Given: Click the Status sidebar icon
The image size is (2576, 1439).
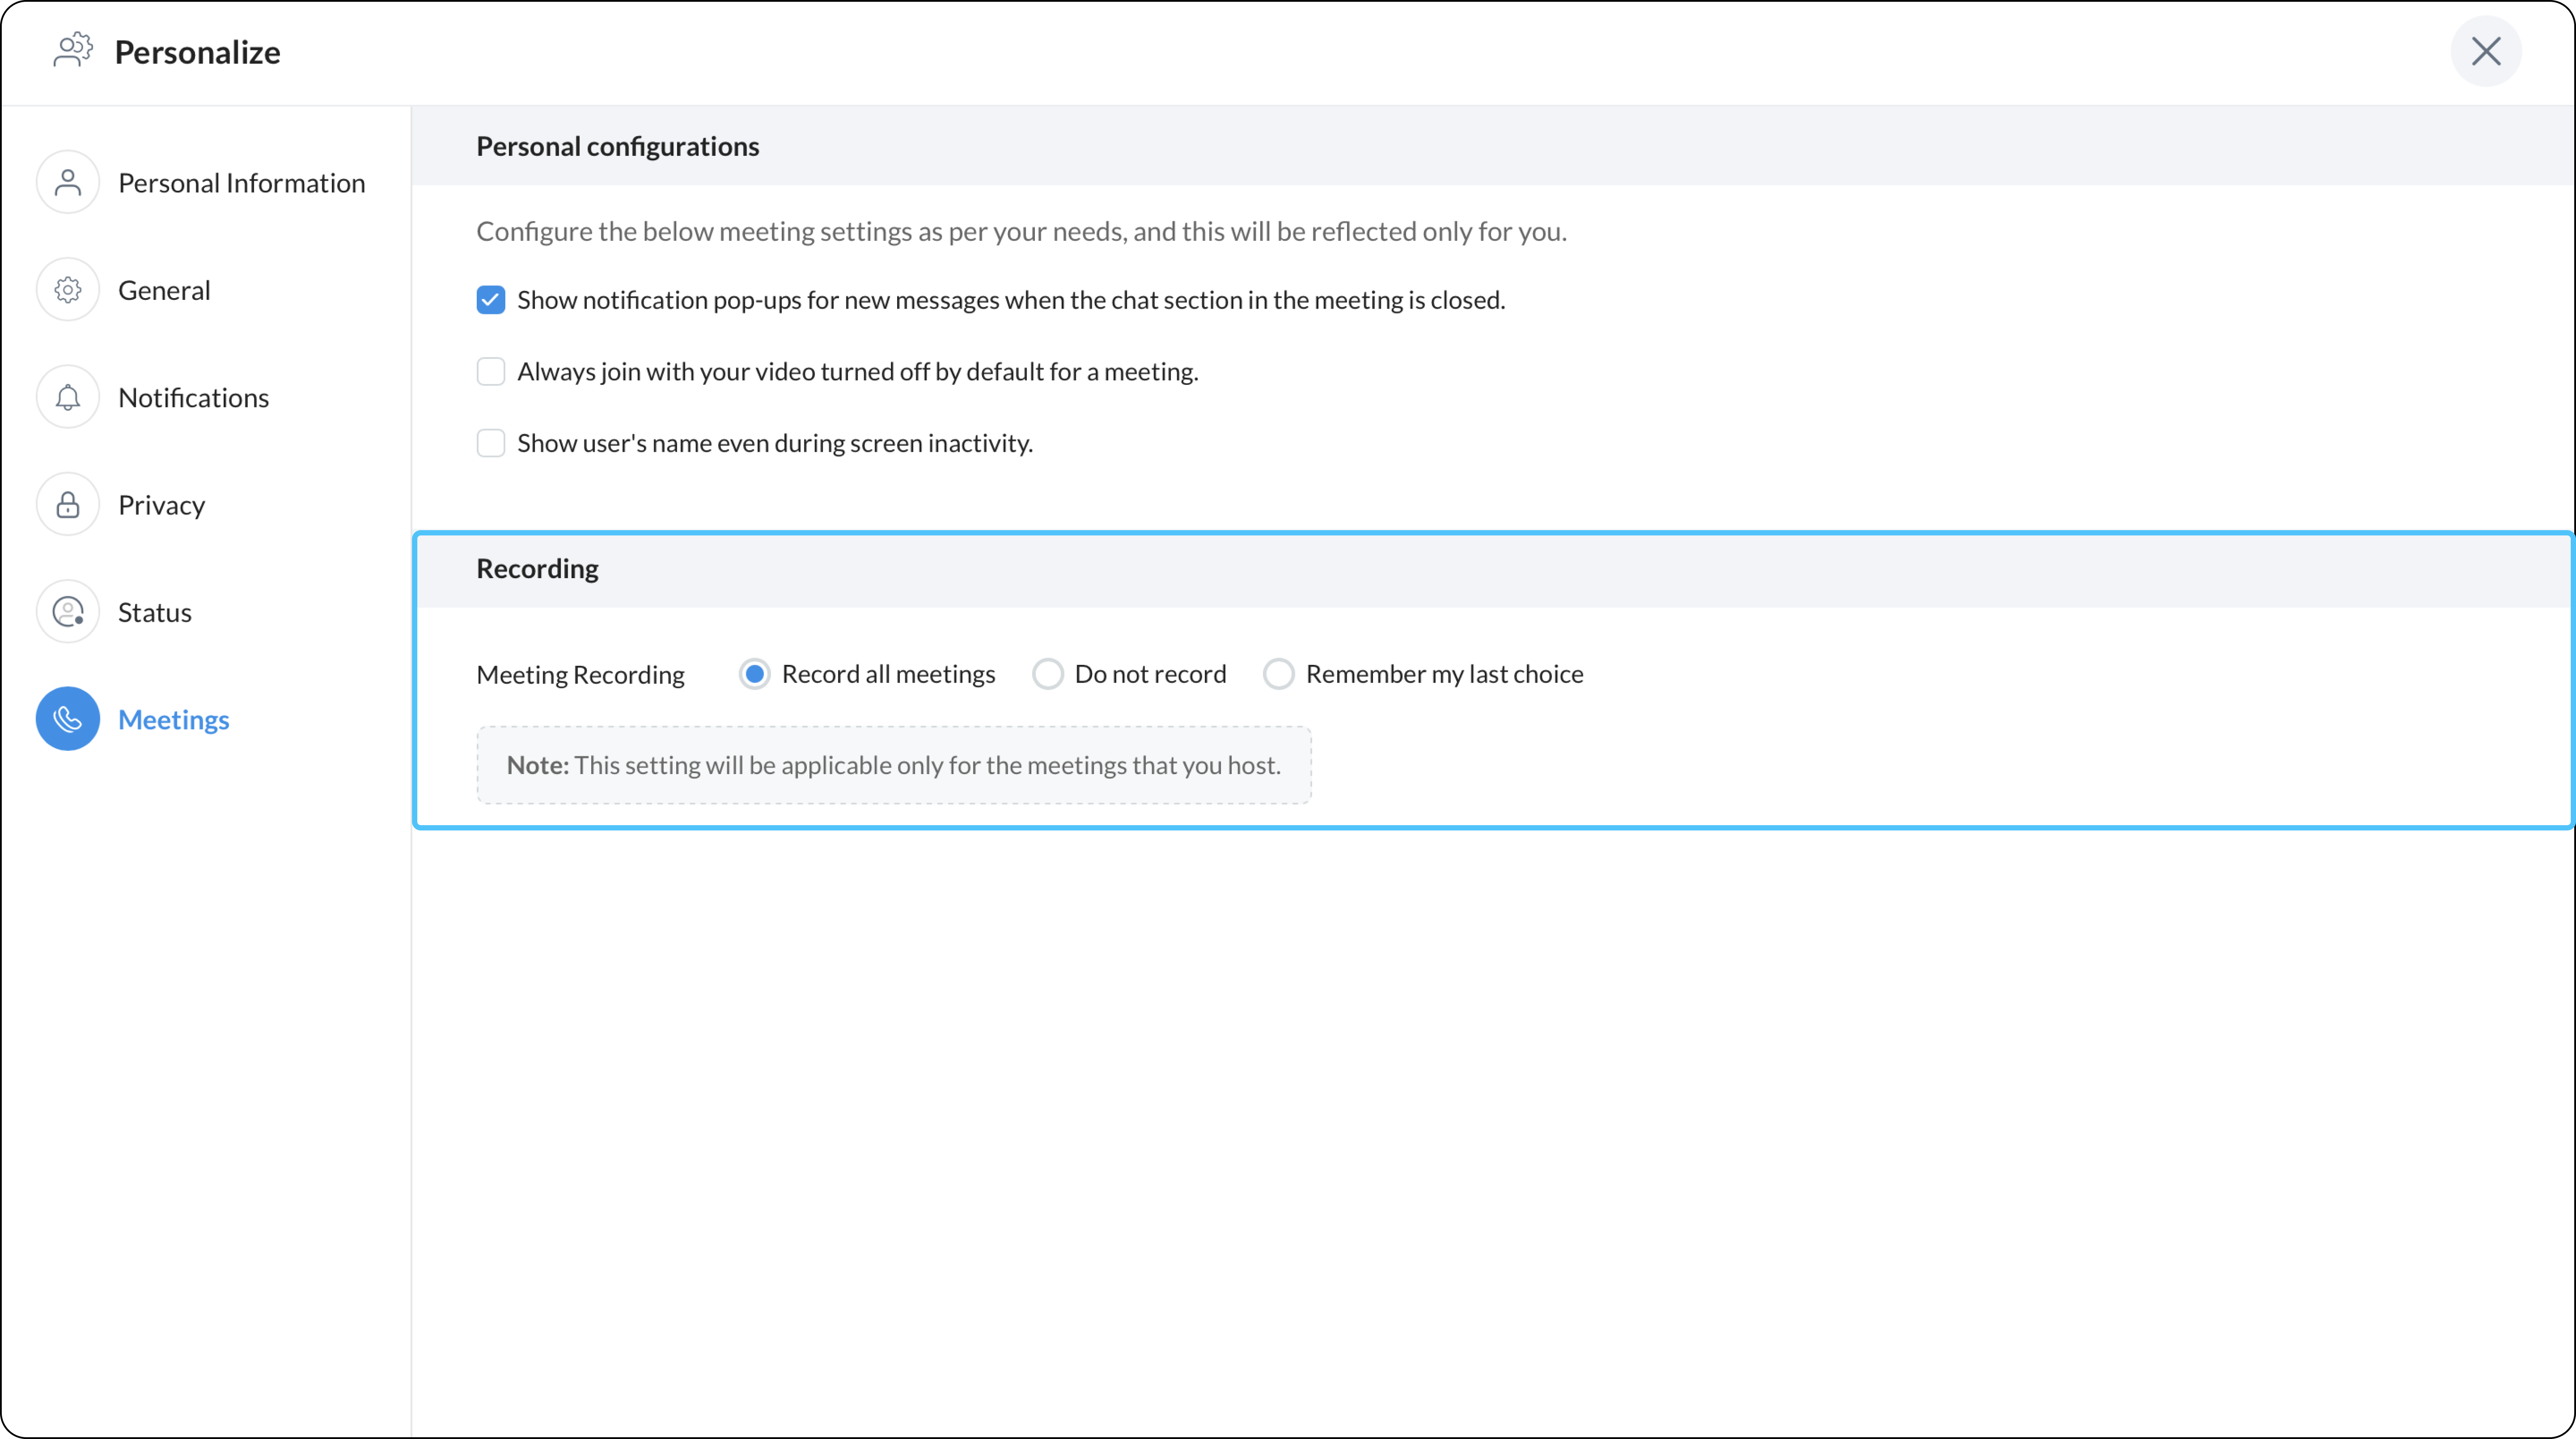Looking at the screenshot, I should pos(68,612).
